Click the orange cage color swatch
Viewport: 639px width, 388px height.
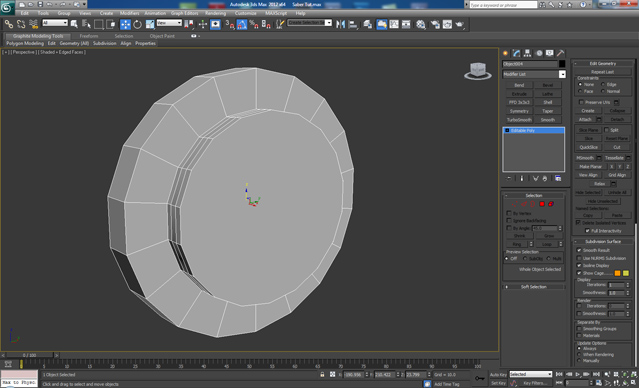[617, 273]
